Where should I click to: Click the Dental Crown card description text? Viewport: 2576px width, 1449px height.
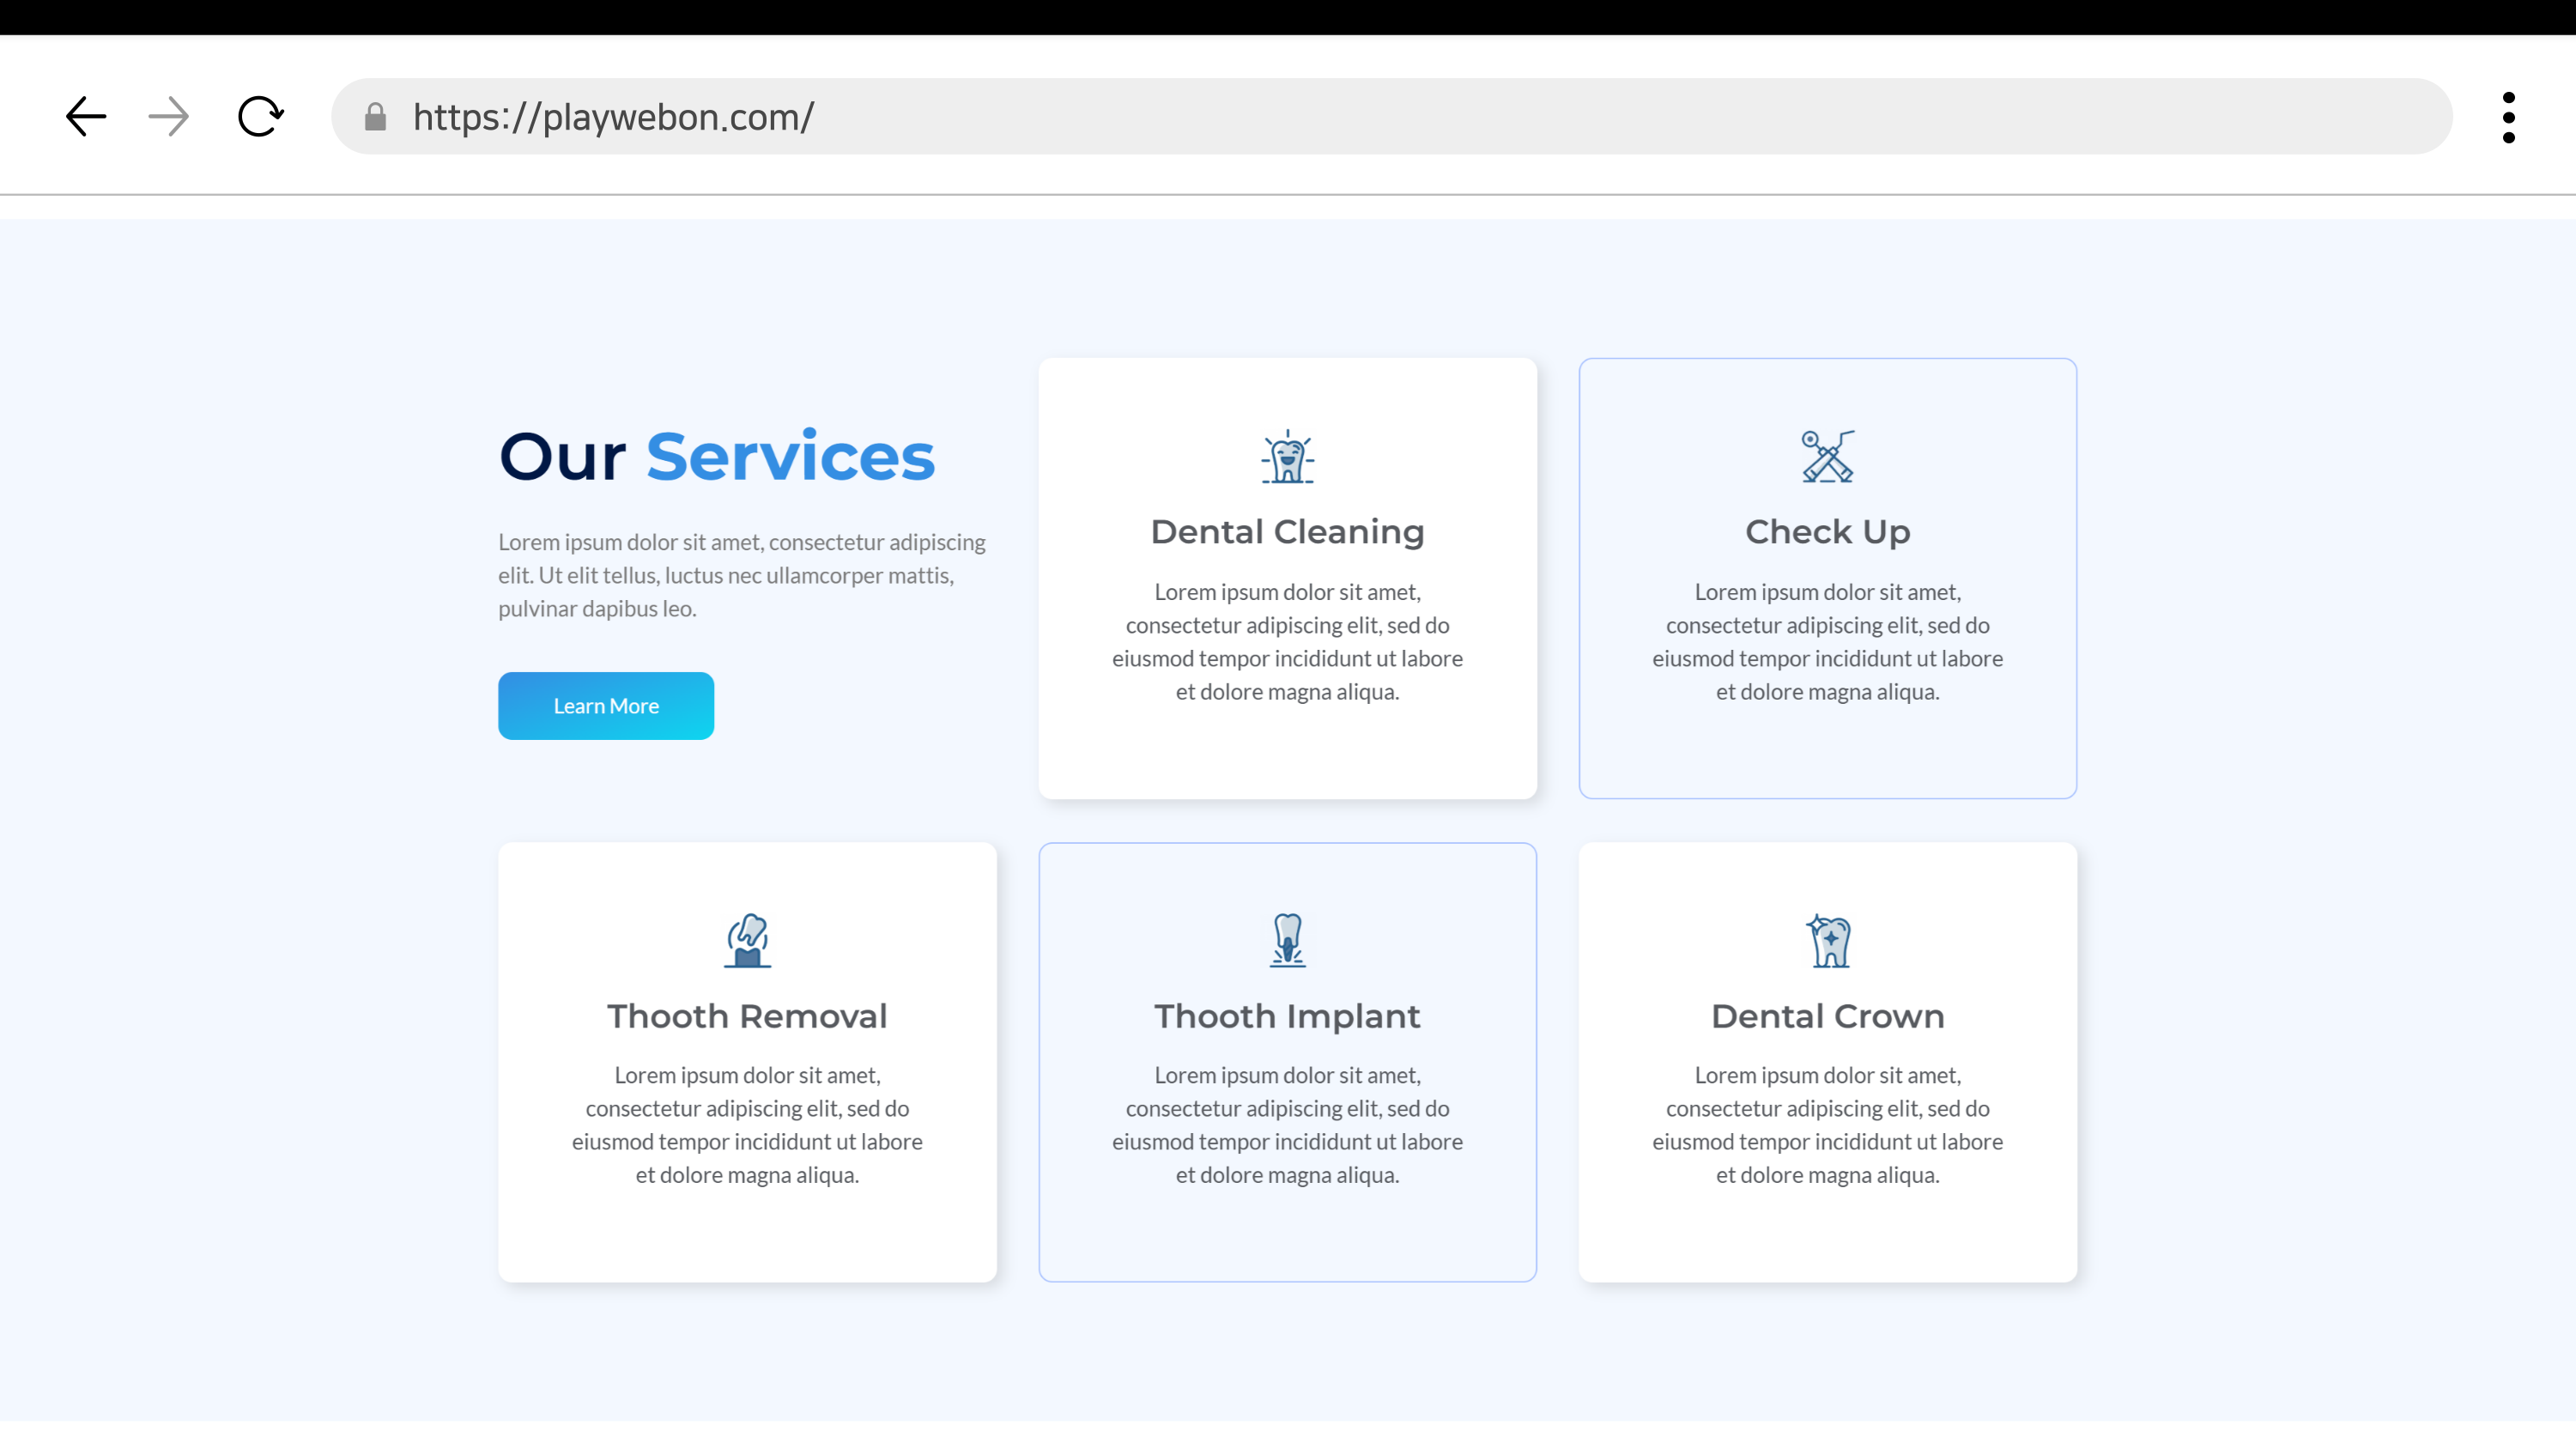click(x=1827, y=1125)
